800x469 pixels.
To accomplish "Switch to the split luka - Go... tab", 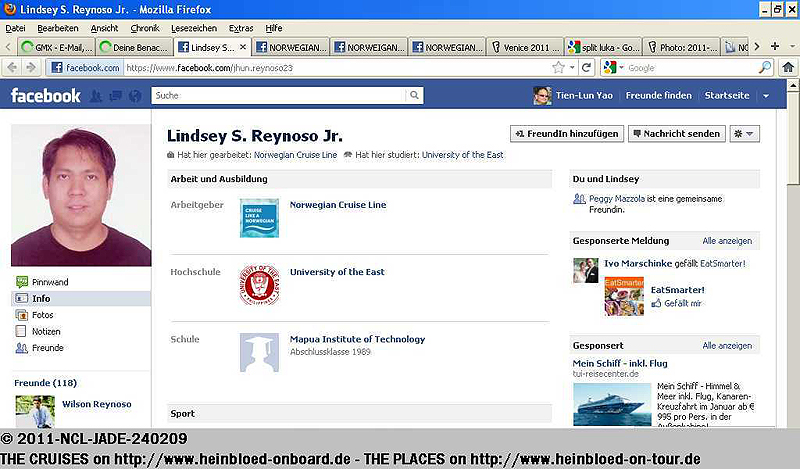I will pyautogui.click(x=604, y=47).
